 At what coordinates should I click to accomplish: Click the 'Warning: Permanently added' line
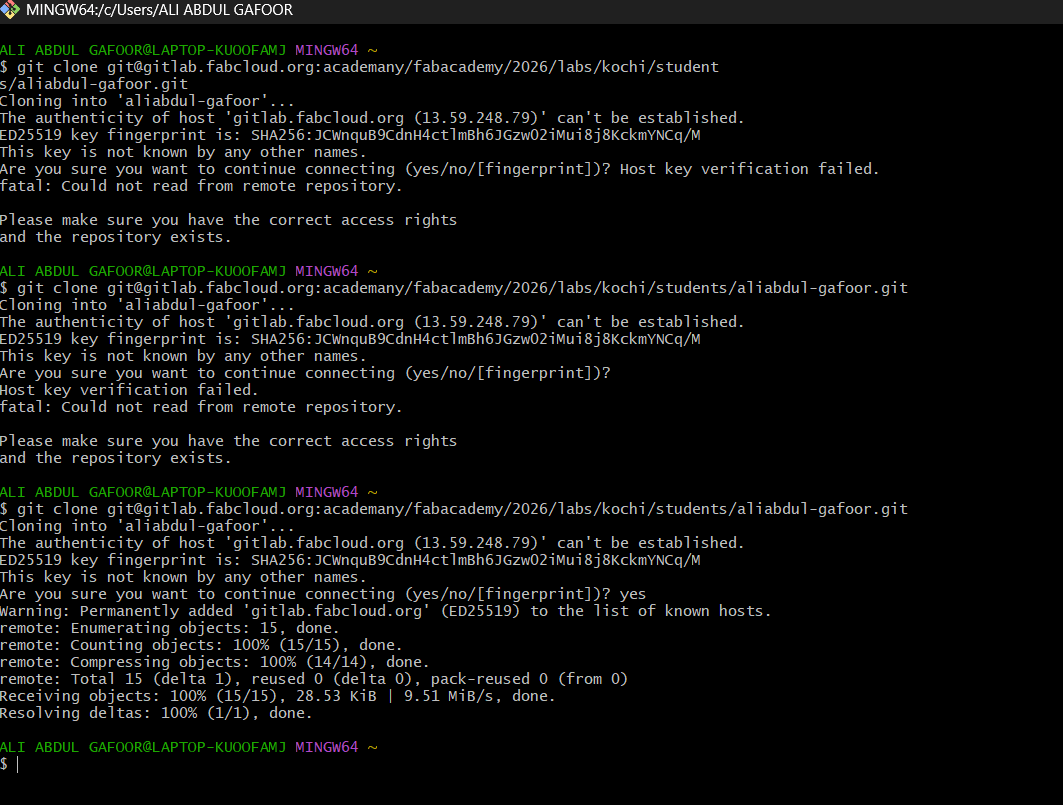click(385, 611)
